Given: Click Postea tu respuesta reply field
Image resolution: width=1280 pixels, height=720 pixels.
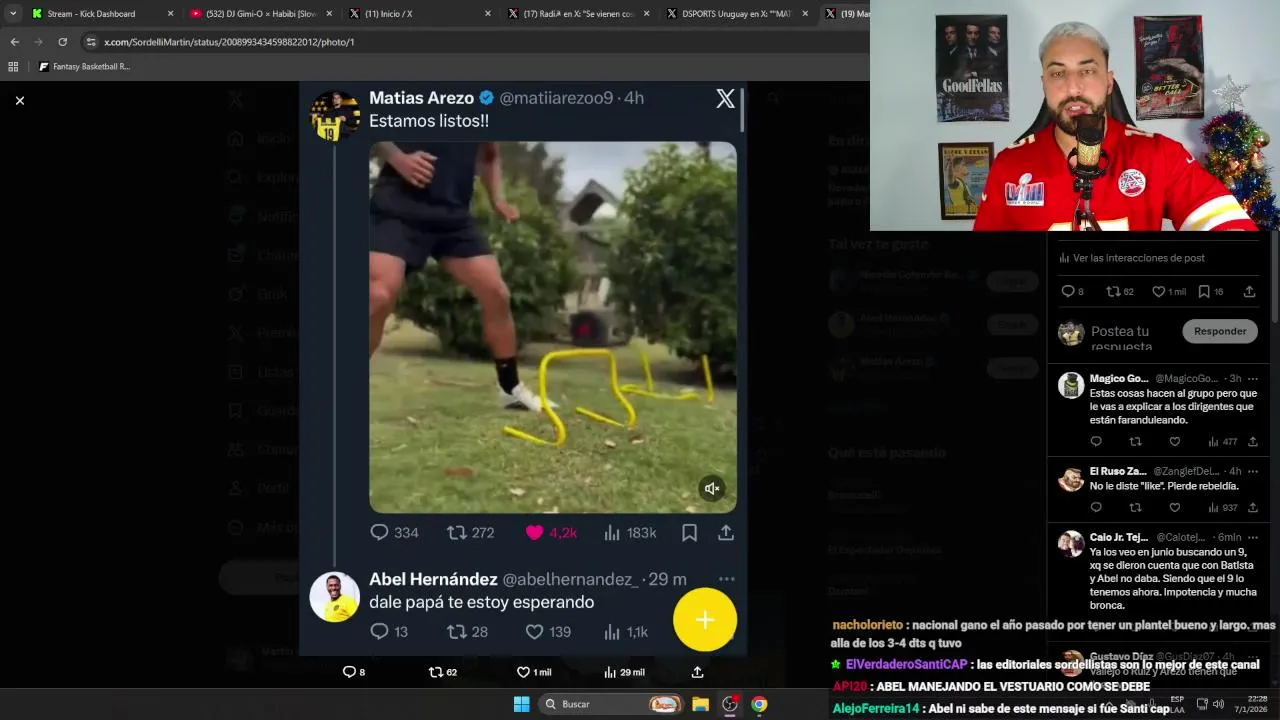Looking at the screenshot, I should (x=1122, y=338).
